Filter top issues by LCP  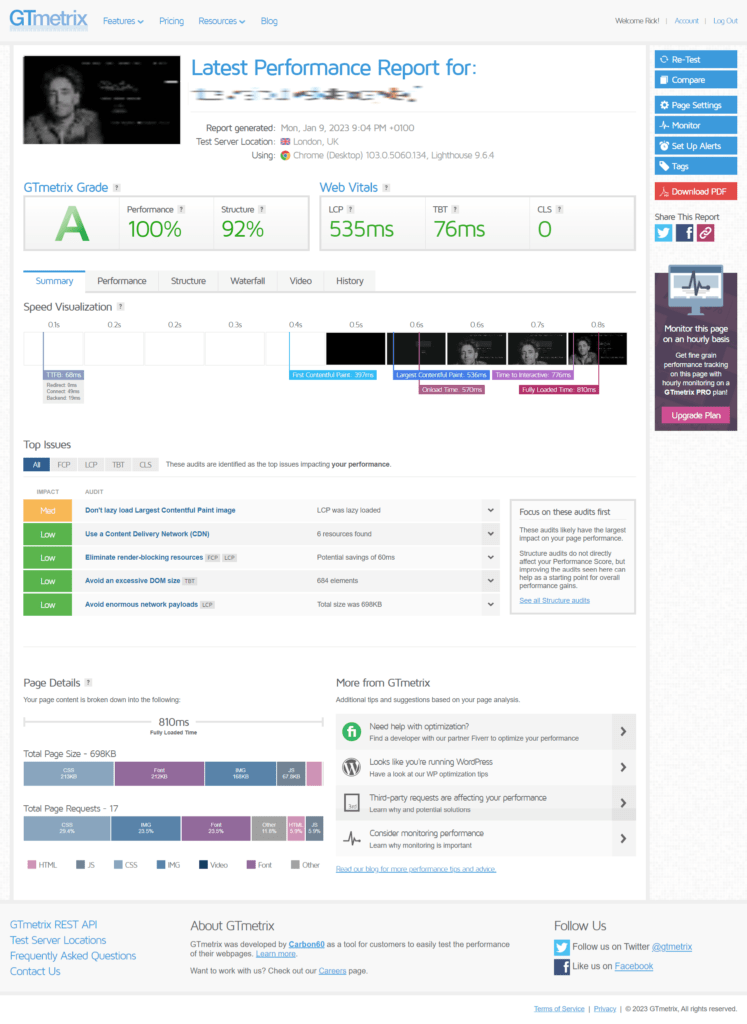[91, 465]
